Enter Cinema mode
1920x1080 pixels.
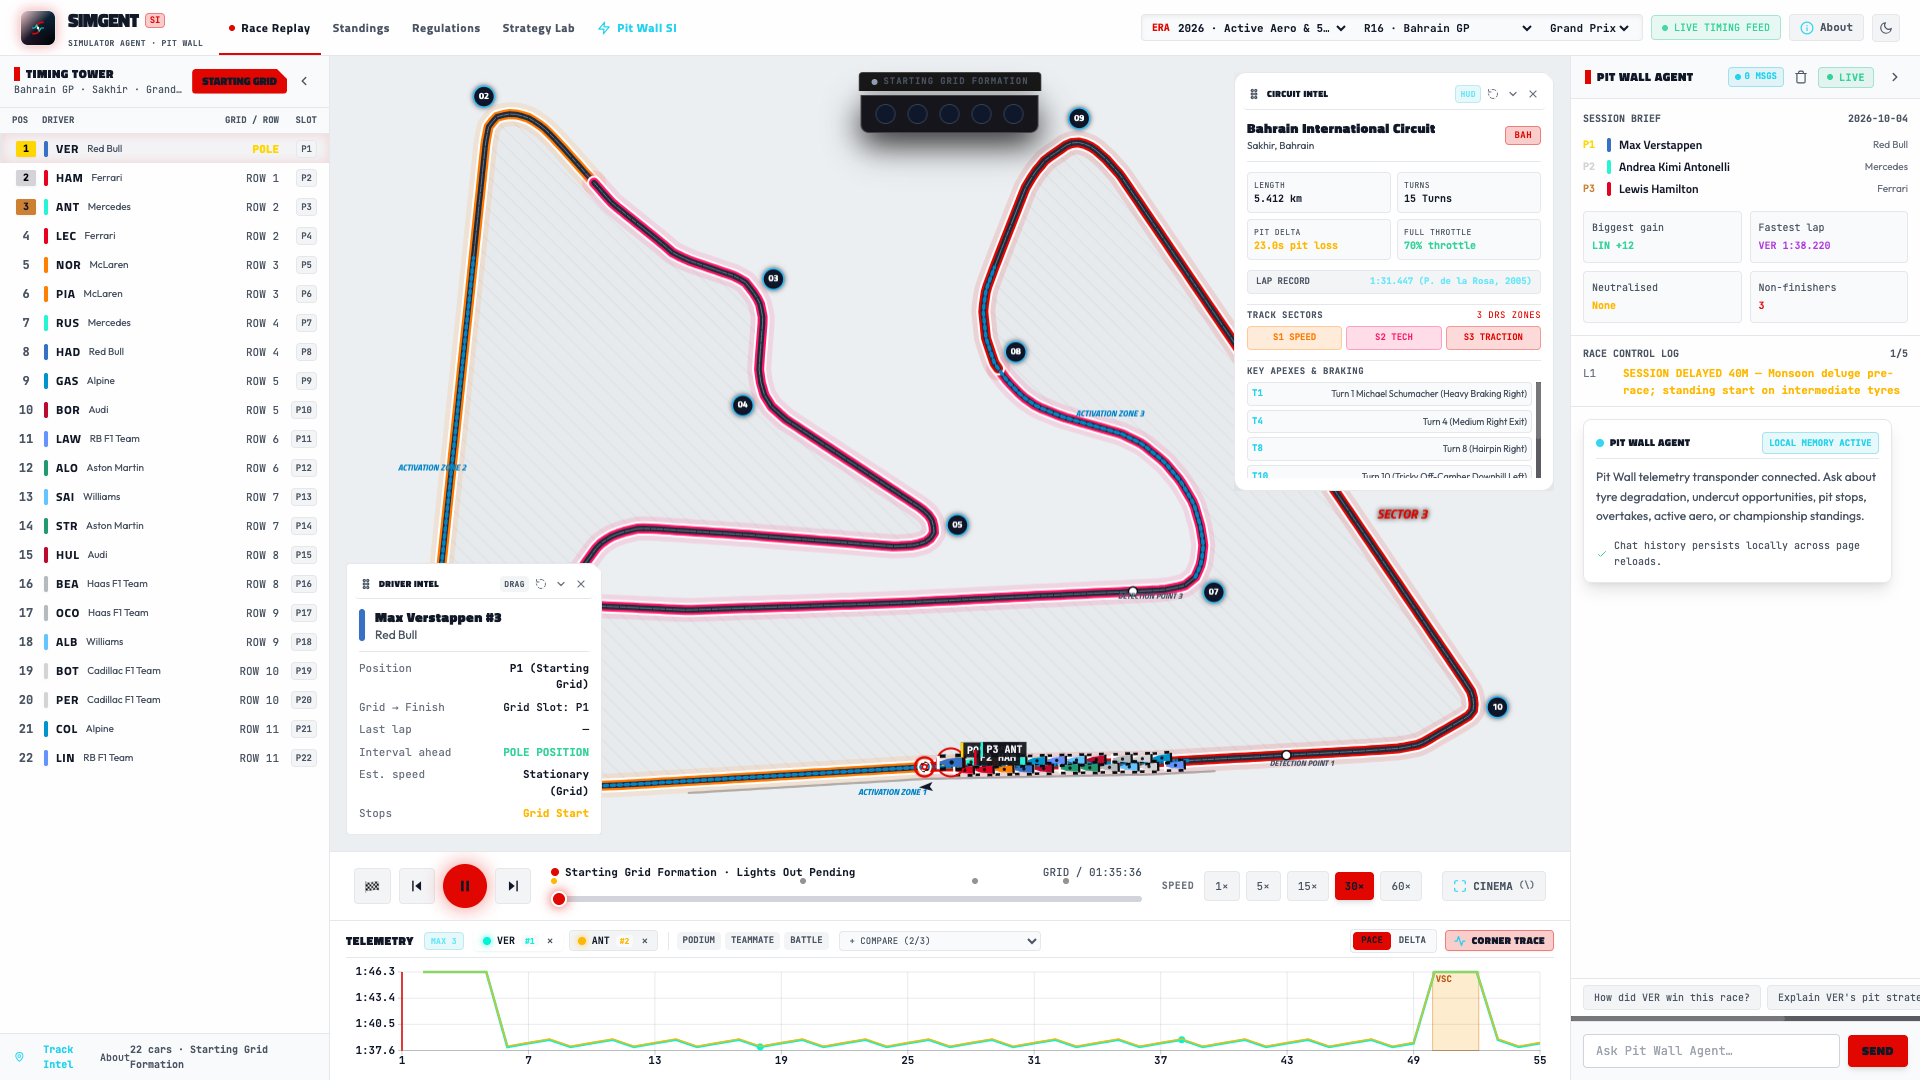pyautogui.click(x=1493, y=886)
